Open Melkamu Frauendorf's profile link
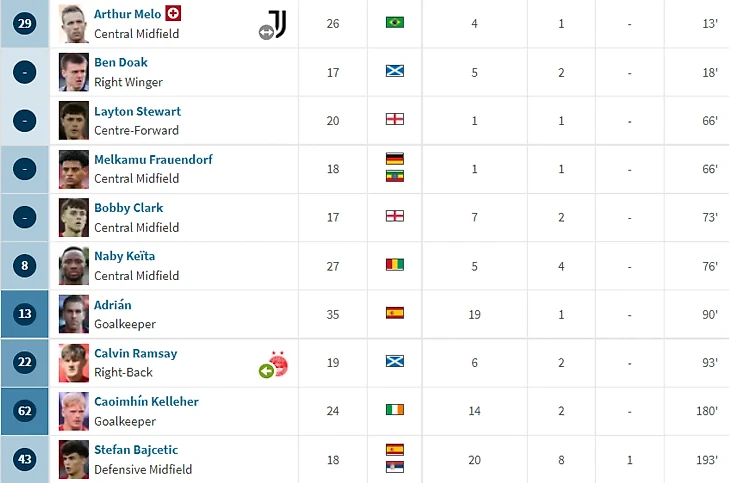Image resolution: width=730 pixels, height=483 pixels. (x=153, y=159)
